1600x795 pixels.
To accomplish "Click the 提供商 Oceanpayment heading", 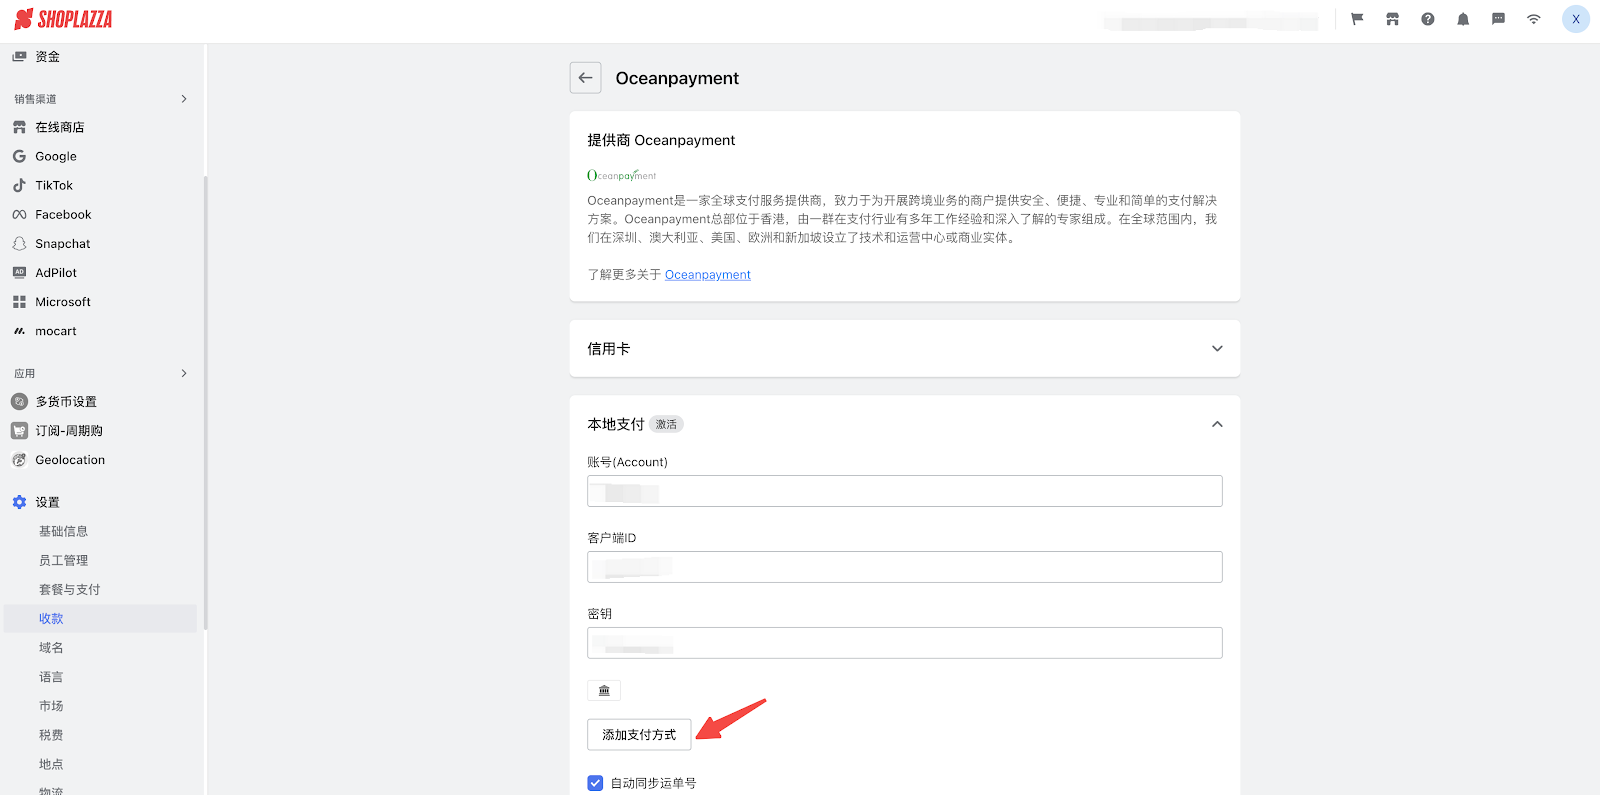I will pos(661,140).
